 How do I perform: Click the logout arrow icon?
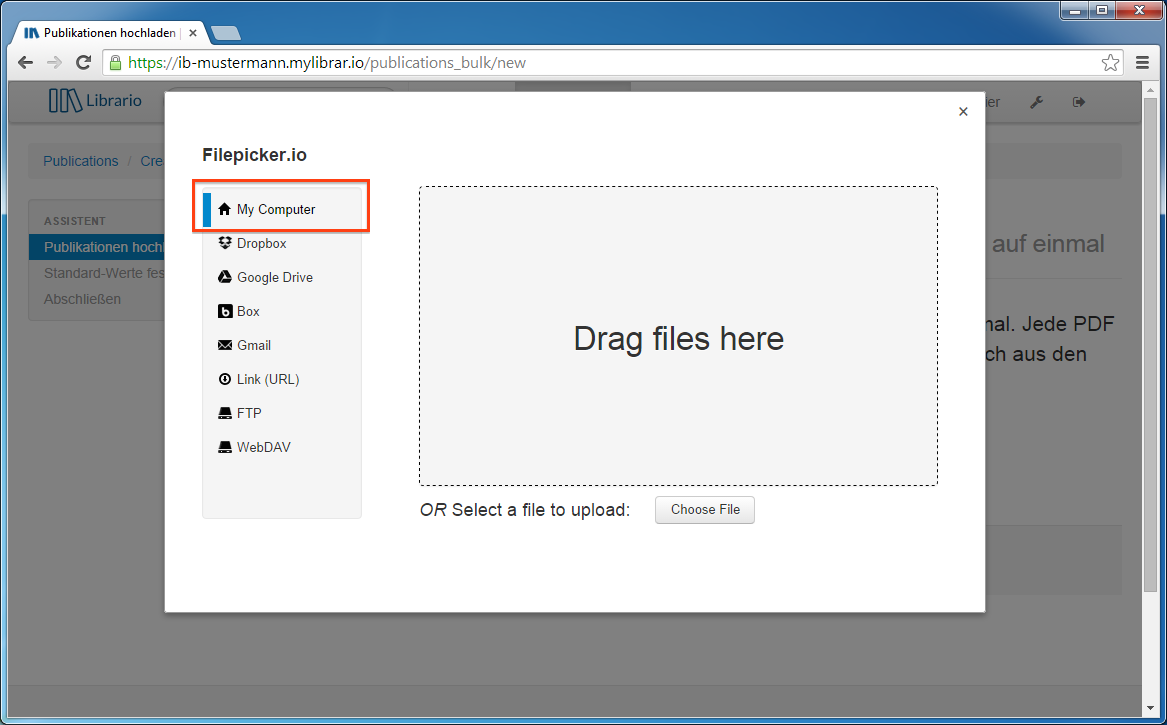coord(1078,102)
